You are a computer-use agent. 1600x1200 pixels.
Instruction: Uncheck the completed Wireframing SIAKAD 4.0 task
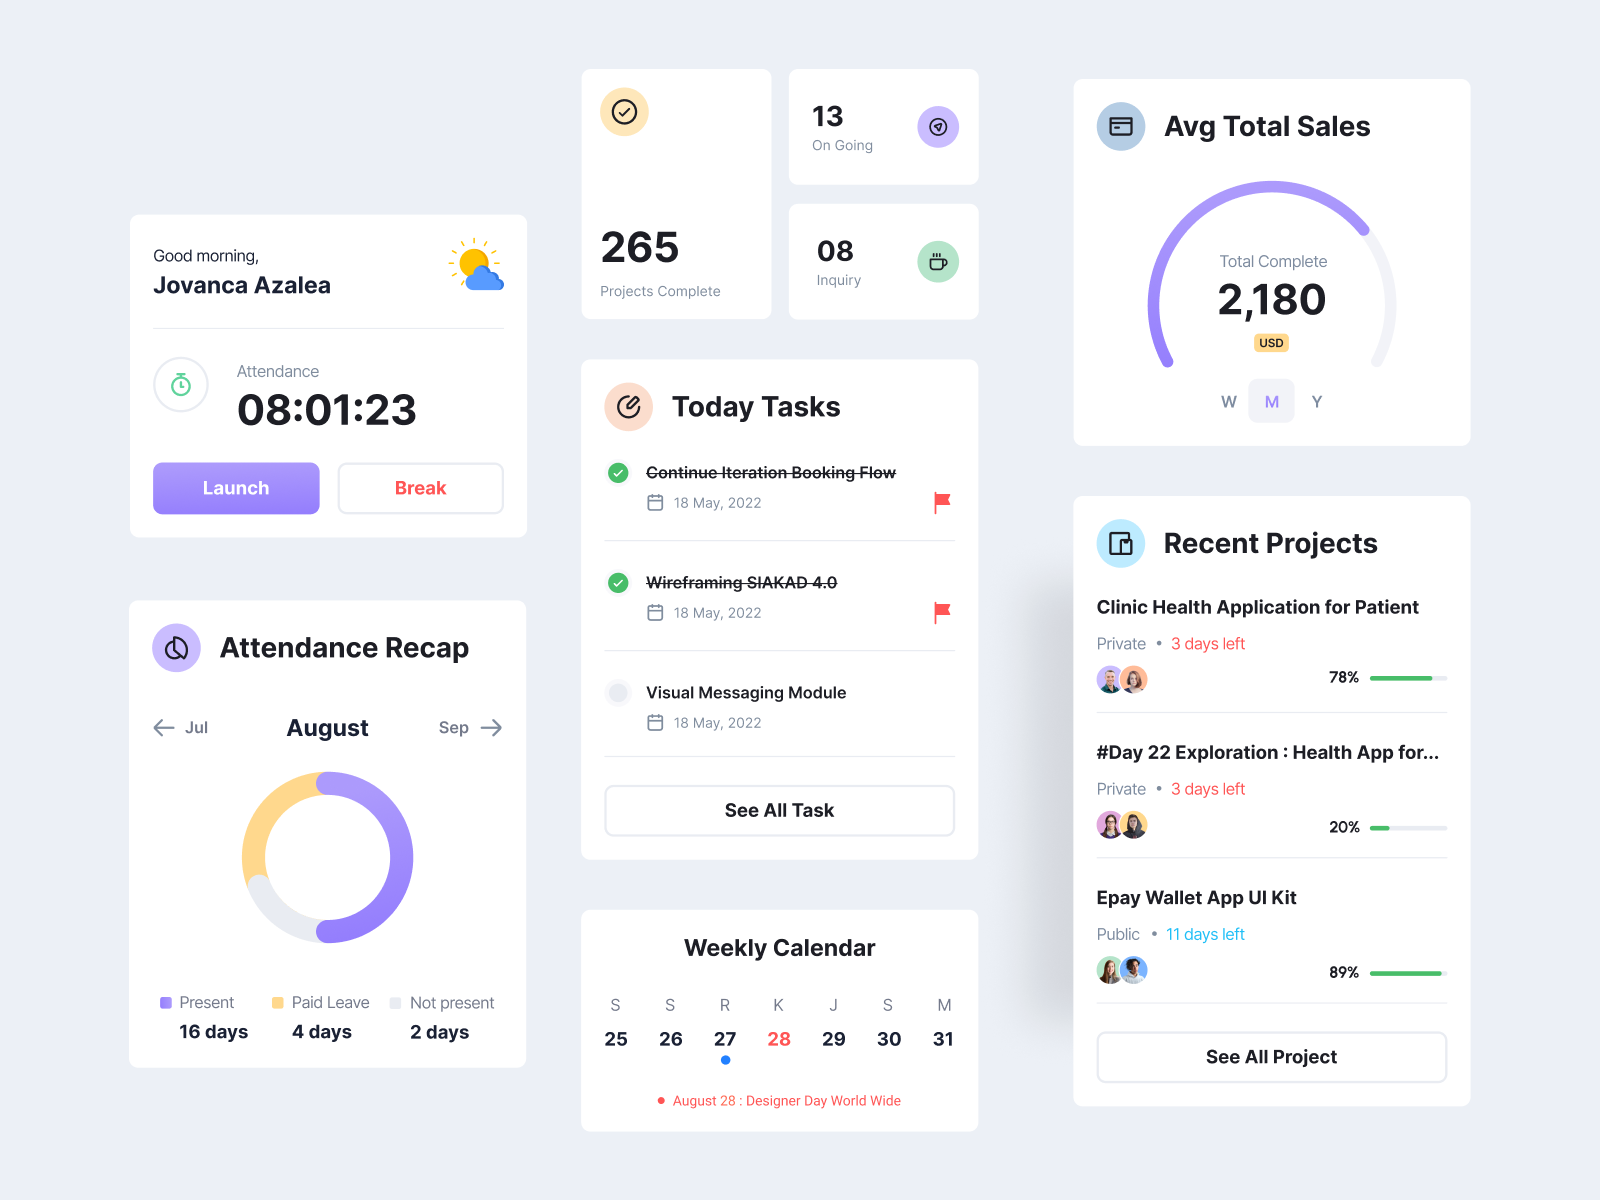point(618,582)
